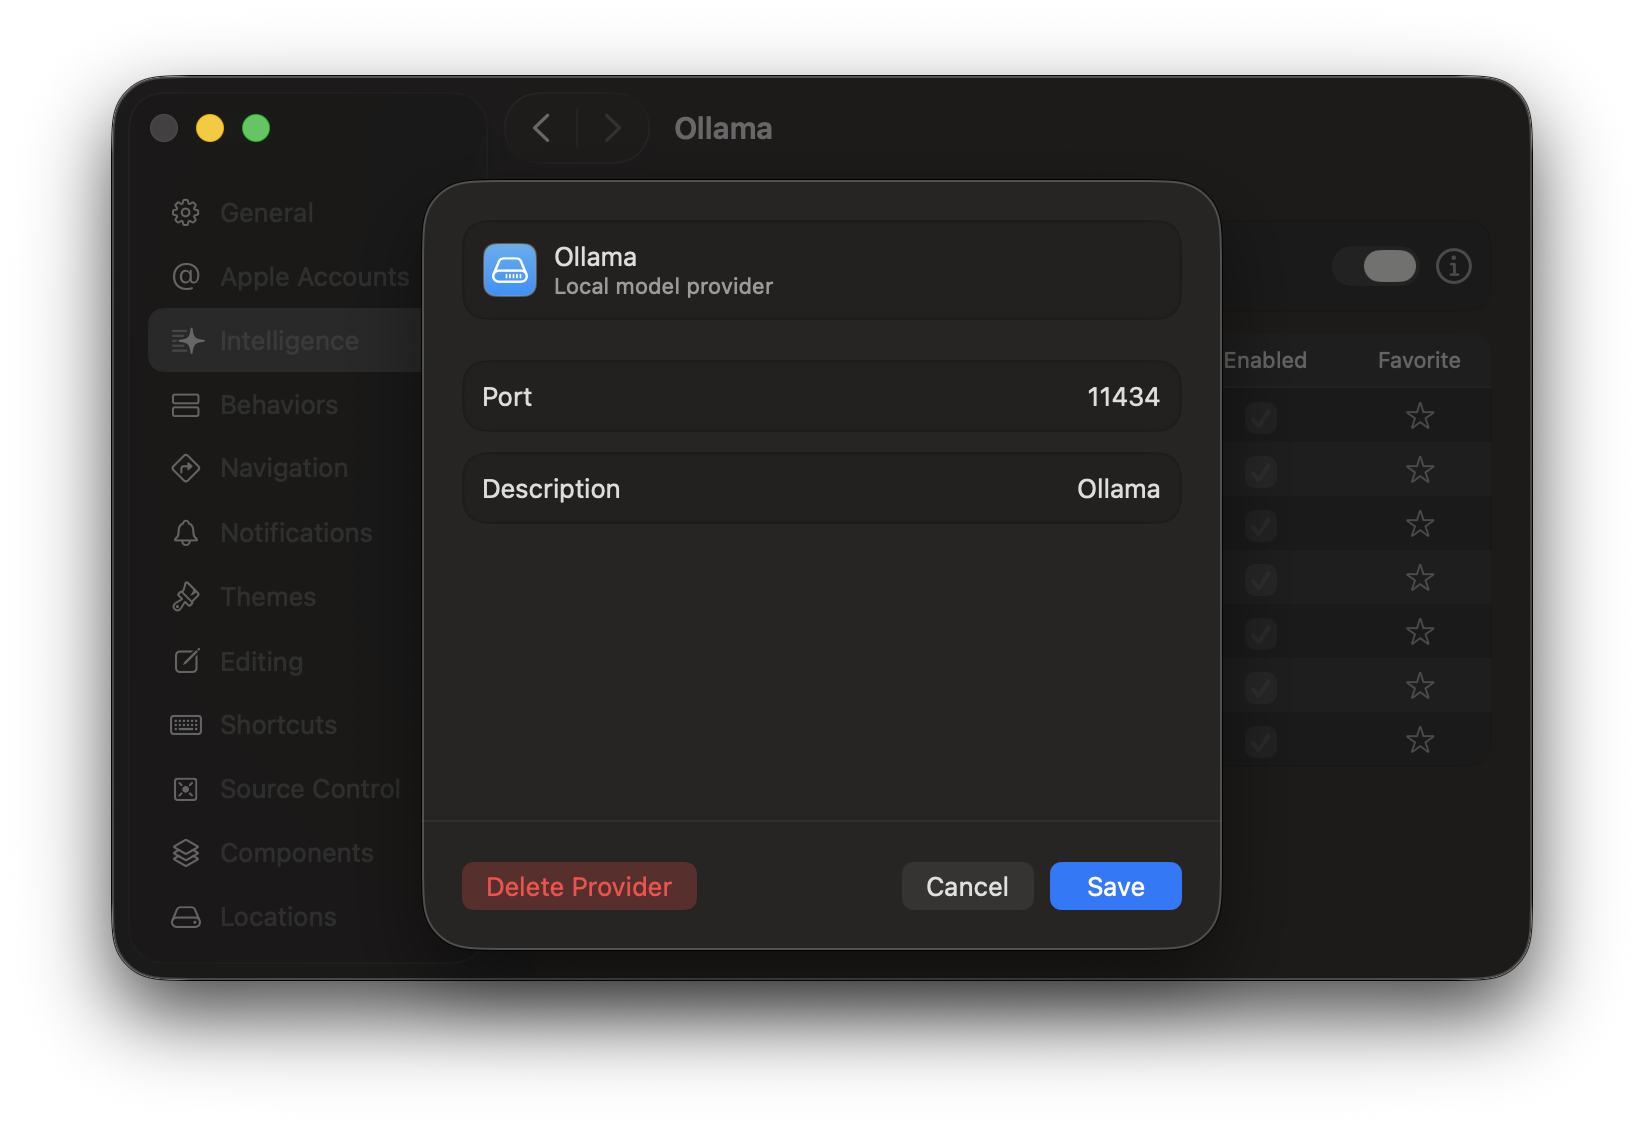Click the info icon beside the toggle
Screen dimensions: 1644x1128
(1454, 266)
